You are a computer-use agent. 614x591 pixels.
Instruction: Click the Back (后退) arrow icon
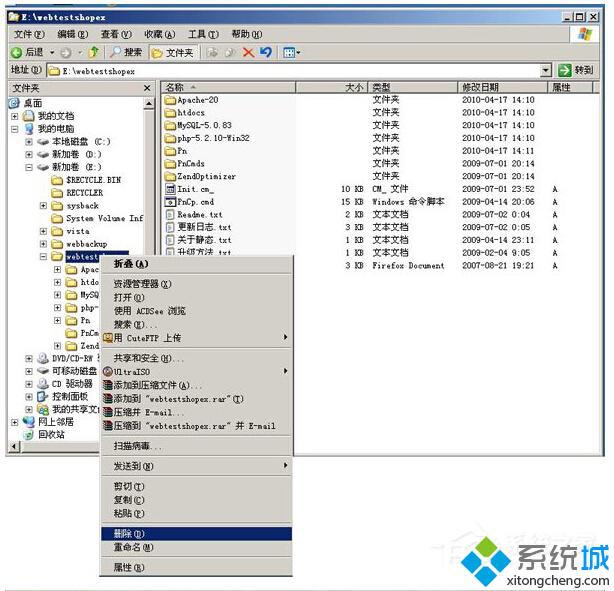16,52
